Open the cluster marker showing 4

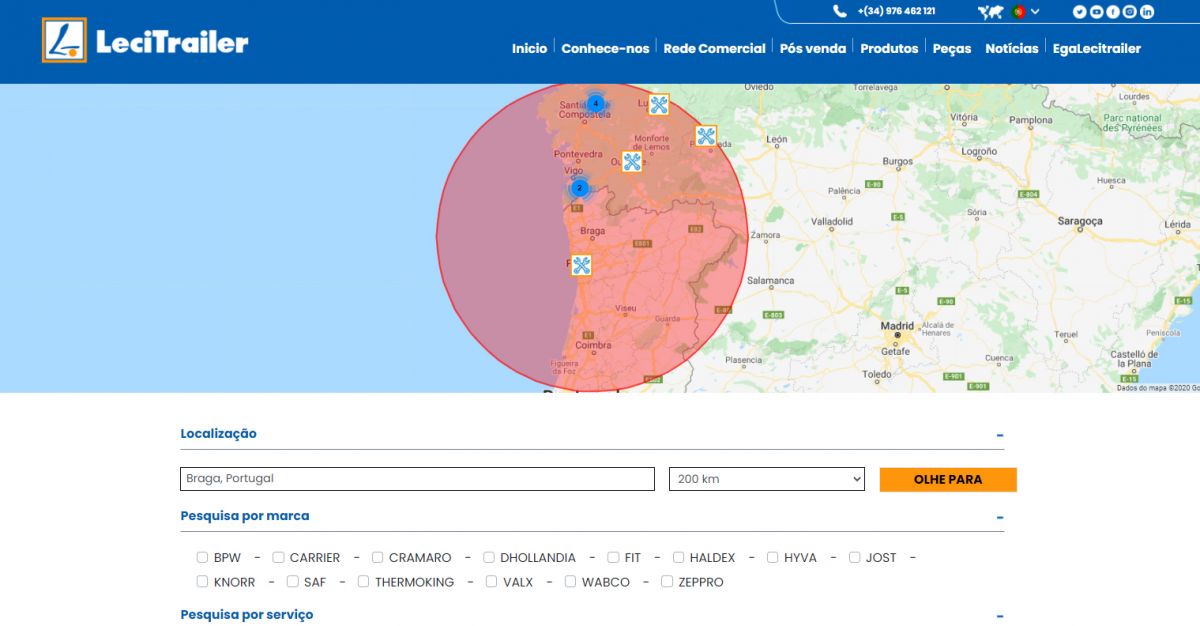[x=595, y=103]
